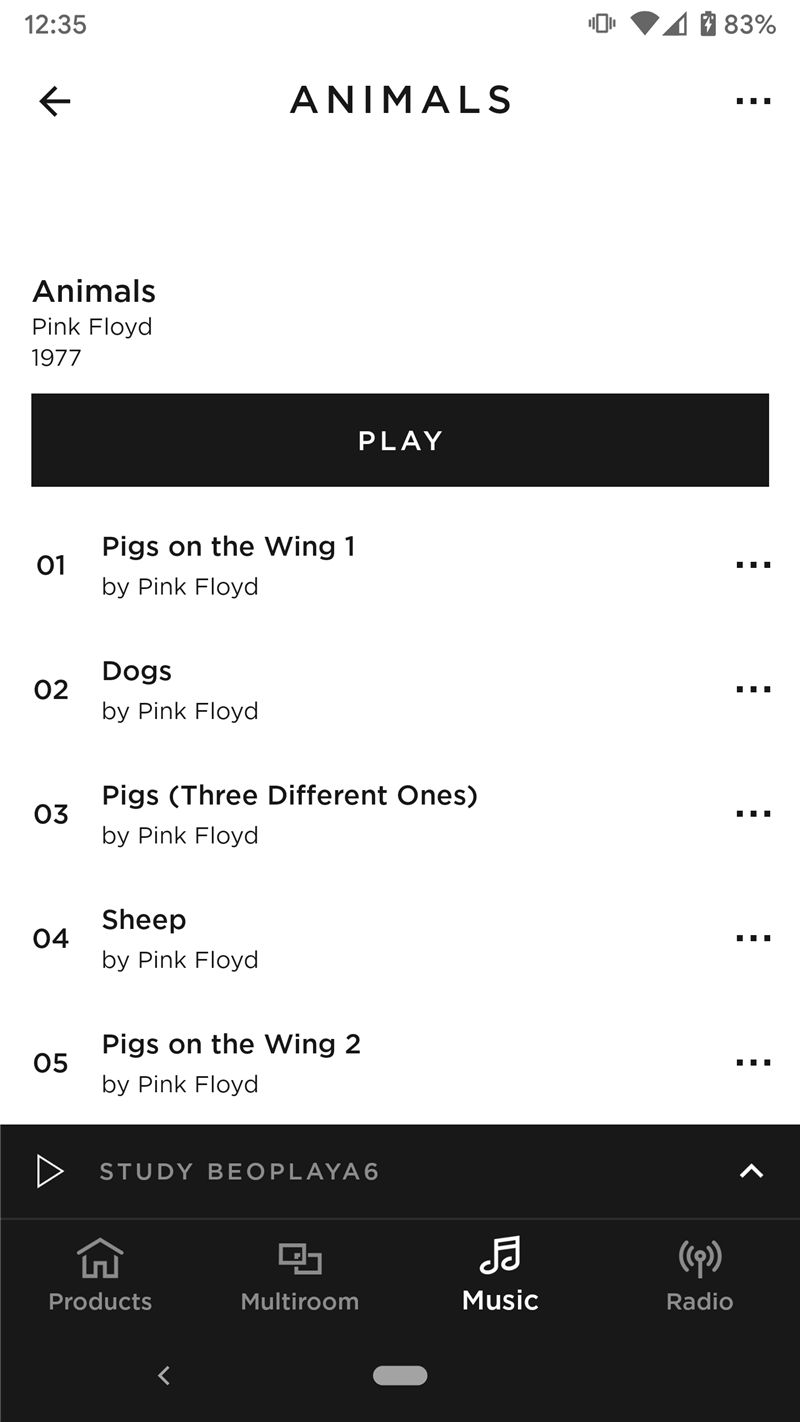Open more options for the Sheep track

point(752,938)
